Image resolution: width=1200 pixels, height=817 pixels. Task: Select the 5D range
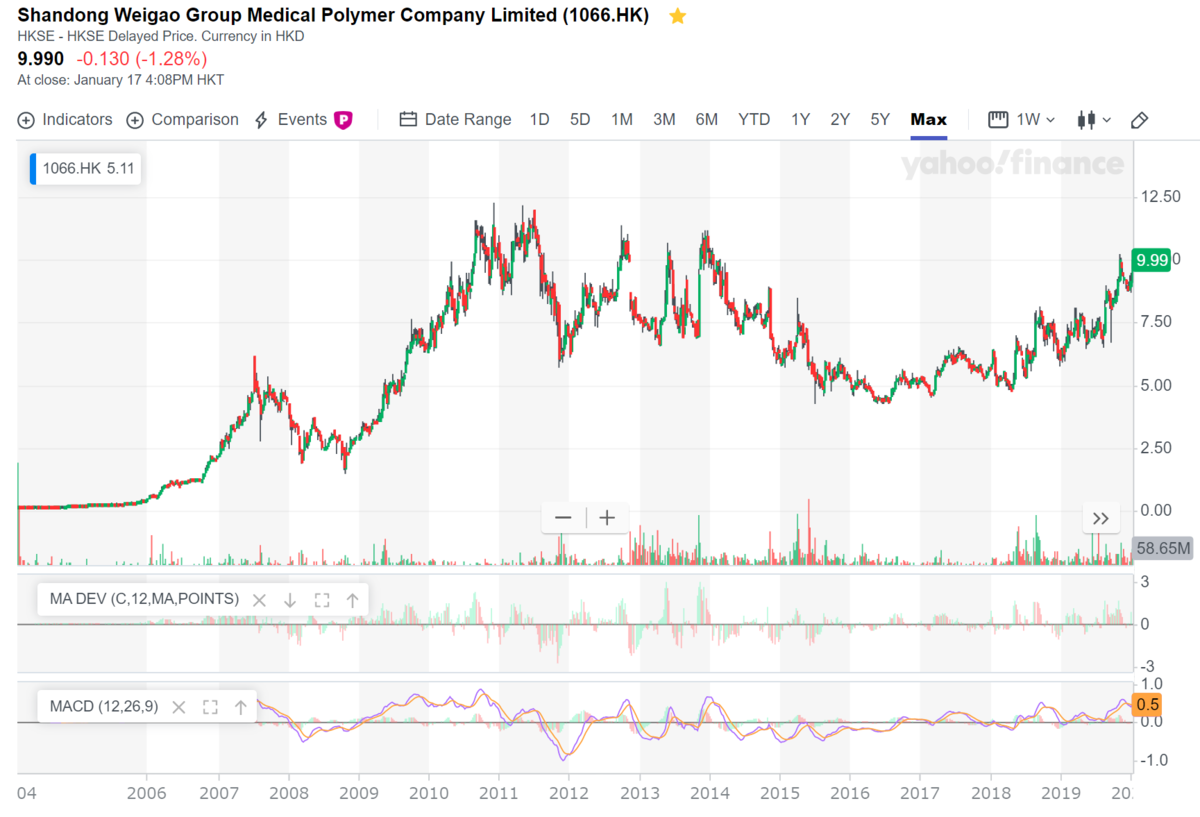click(580, 120)
